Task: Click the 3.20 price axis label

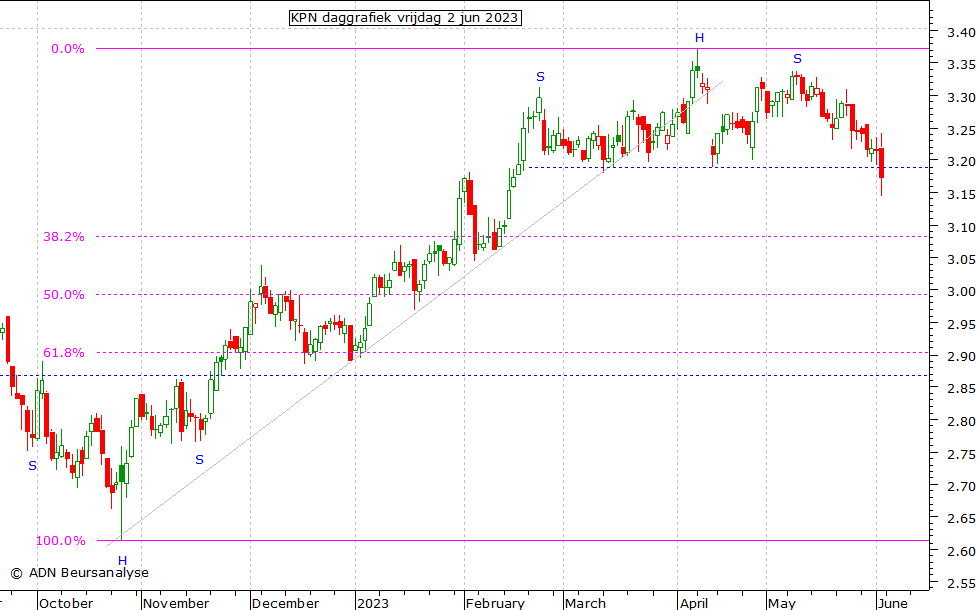Action: 961,162
